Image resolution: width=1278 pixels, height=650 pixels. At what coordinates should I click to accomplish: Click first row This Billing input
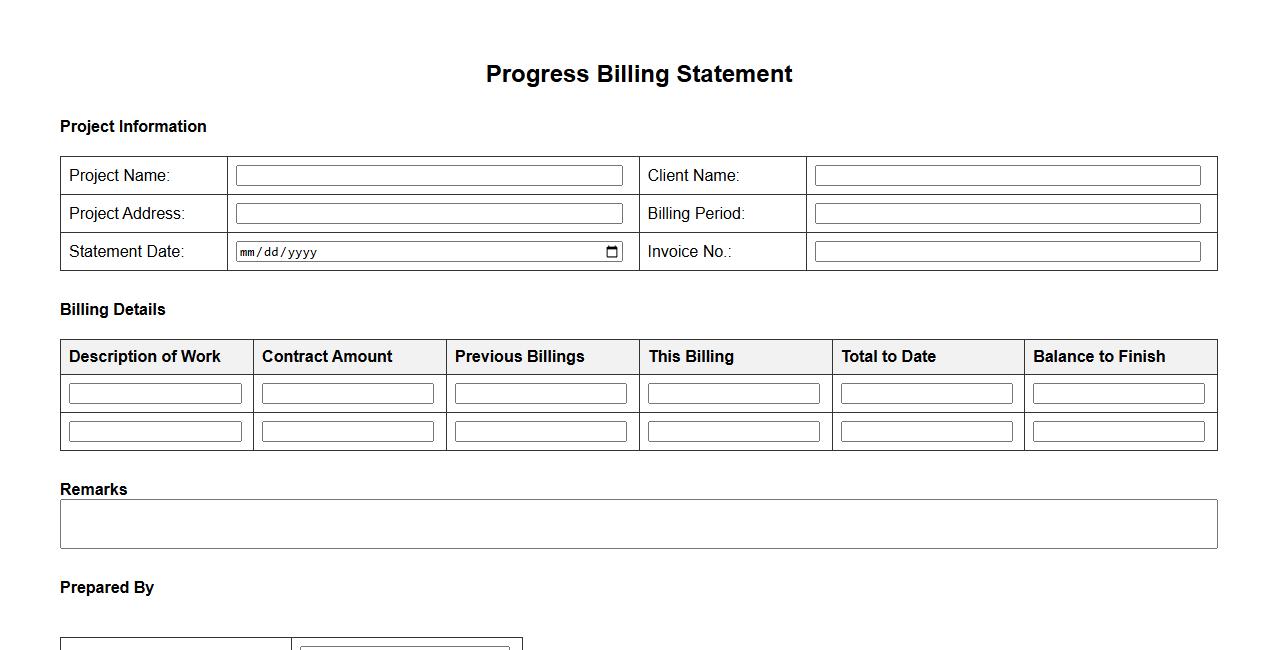point(734,394)
